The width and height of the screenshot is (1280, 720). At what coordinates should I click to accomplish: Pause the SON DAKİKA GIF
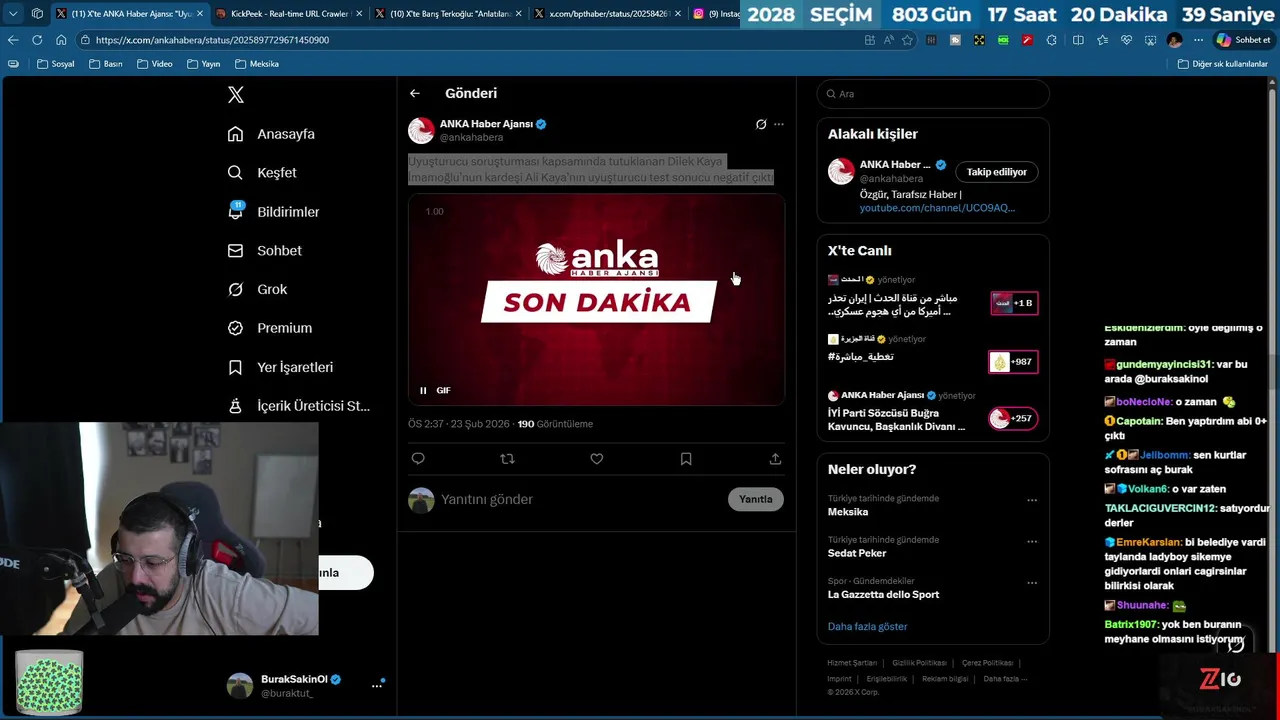tap(423, 390)
